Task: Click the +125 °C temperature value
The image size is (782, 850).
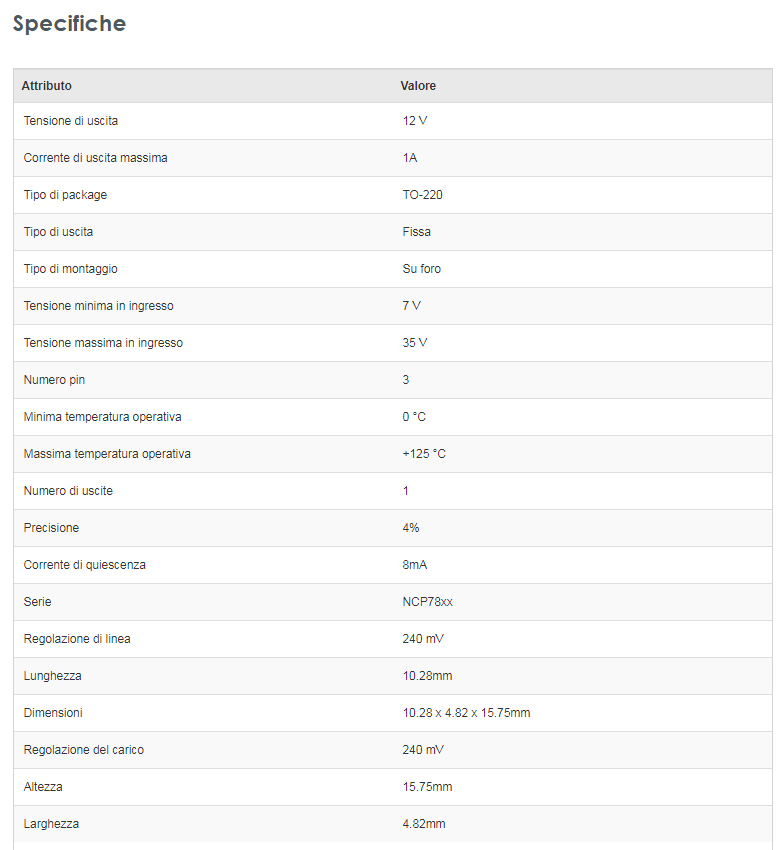Action: (424, 454)
